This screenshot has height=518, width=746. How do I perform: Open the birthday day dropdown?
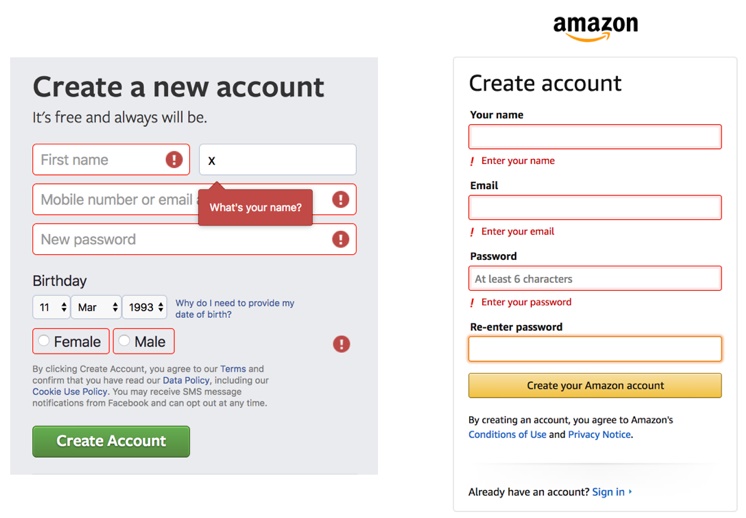coord(50,307)
